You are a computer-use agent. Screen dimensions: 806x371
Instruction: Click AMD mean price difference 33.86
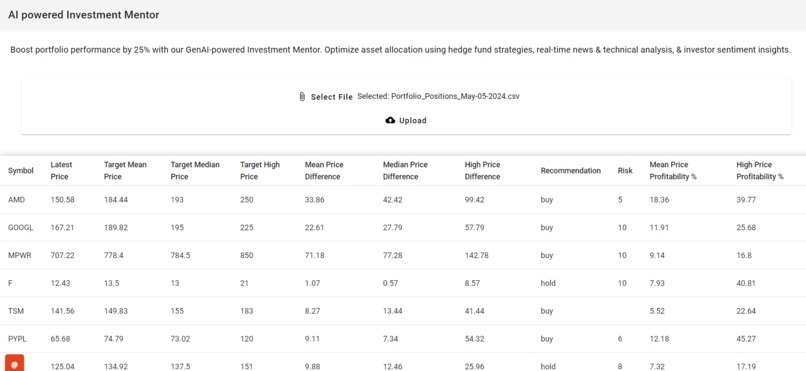pos(315,200)
